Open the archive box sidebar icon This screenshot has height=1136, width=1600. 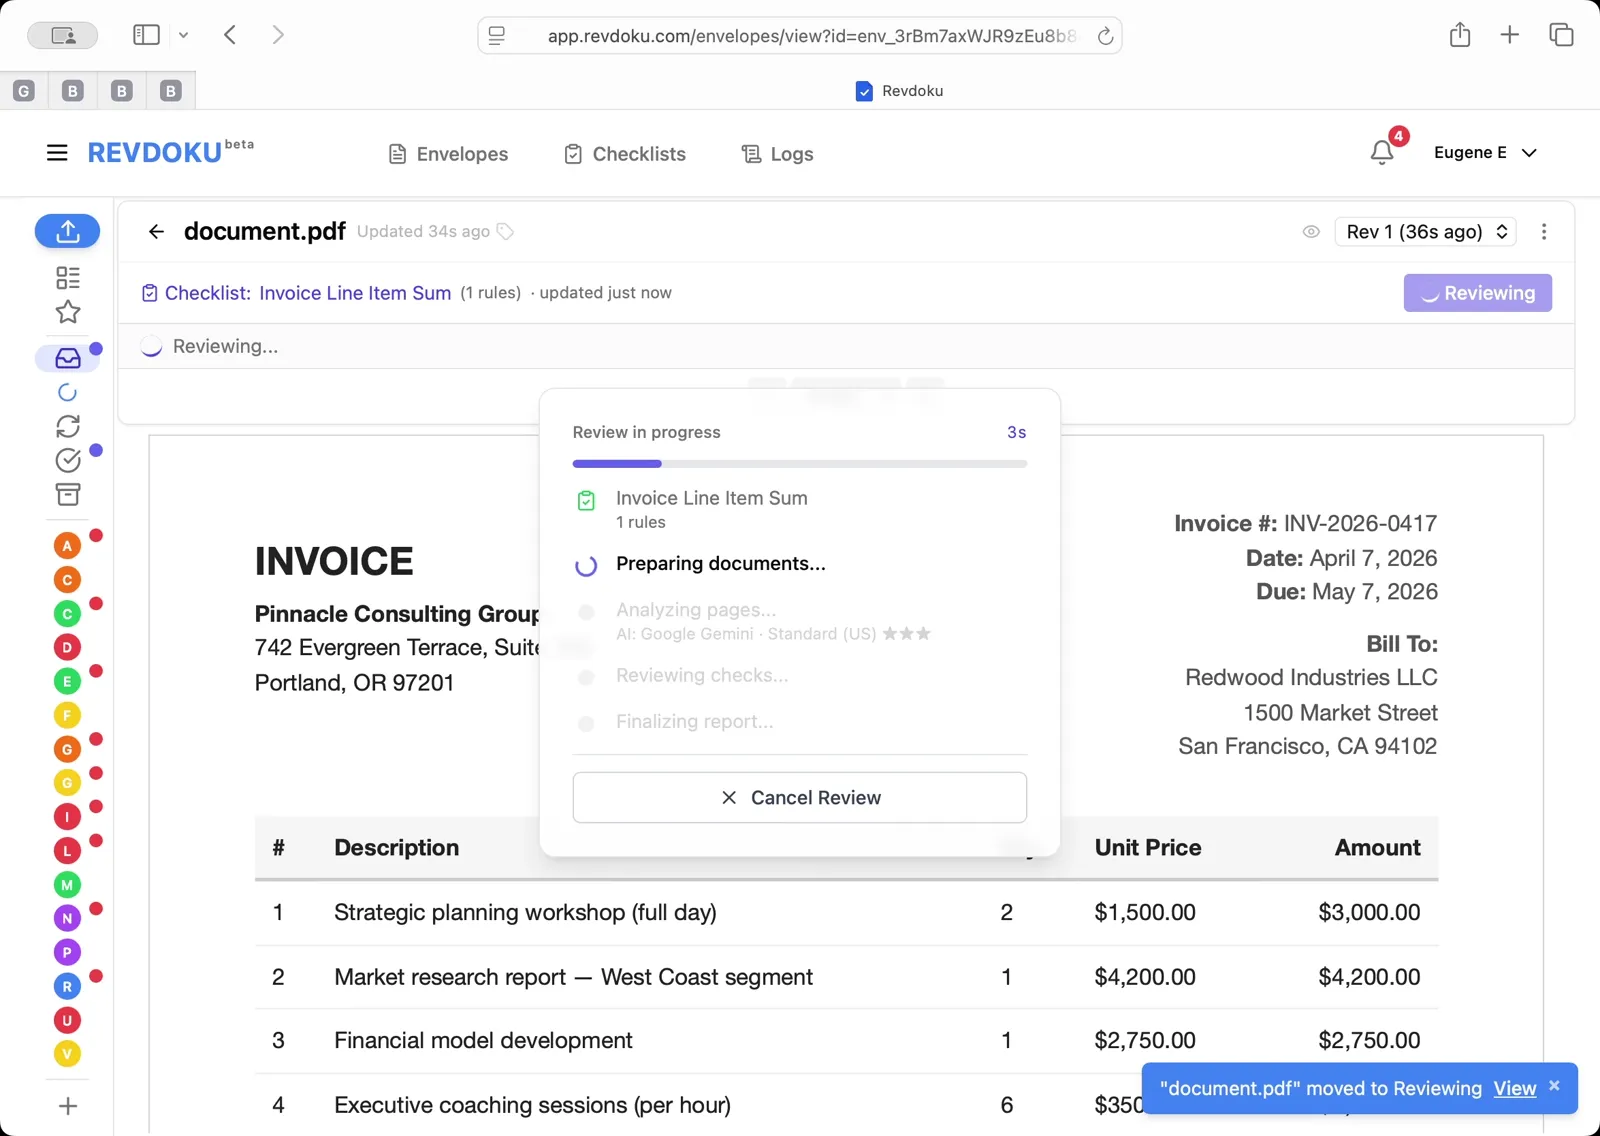click(67, 494)
